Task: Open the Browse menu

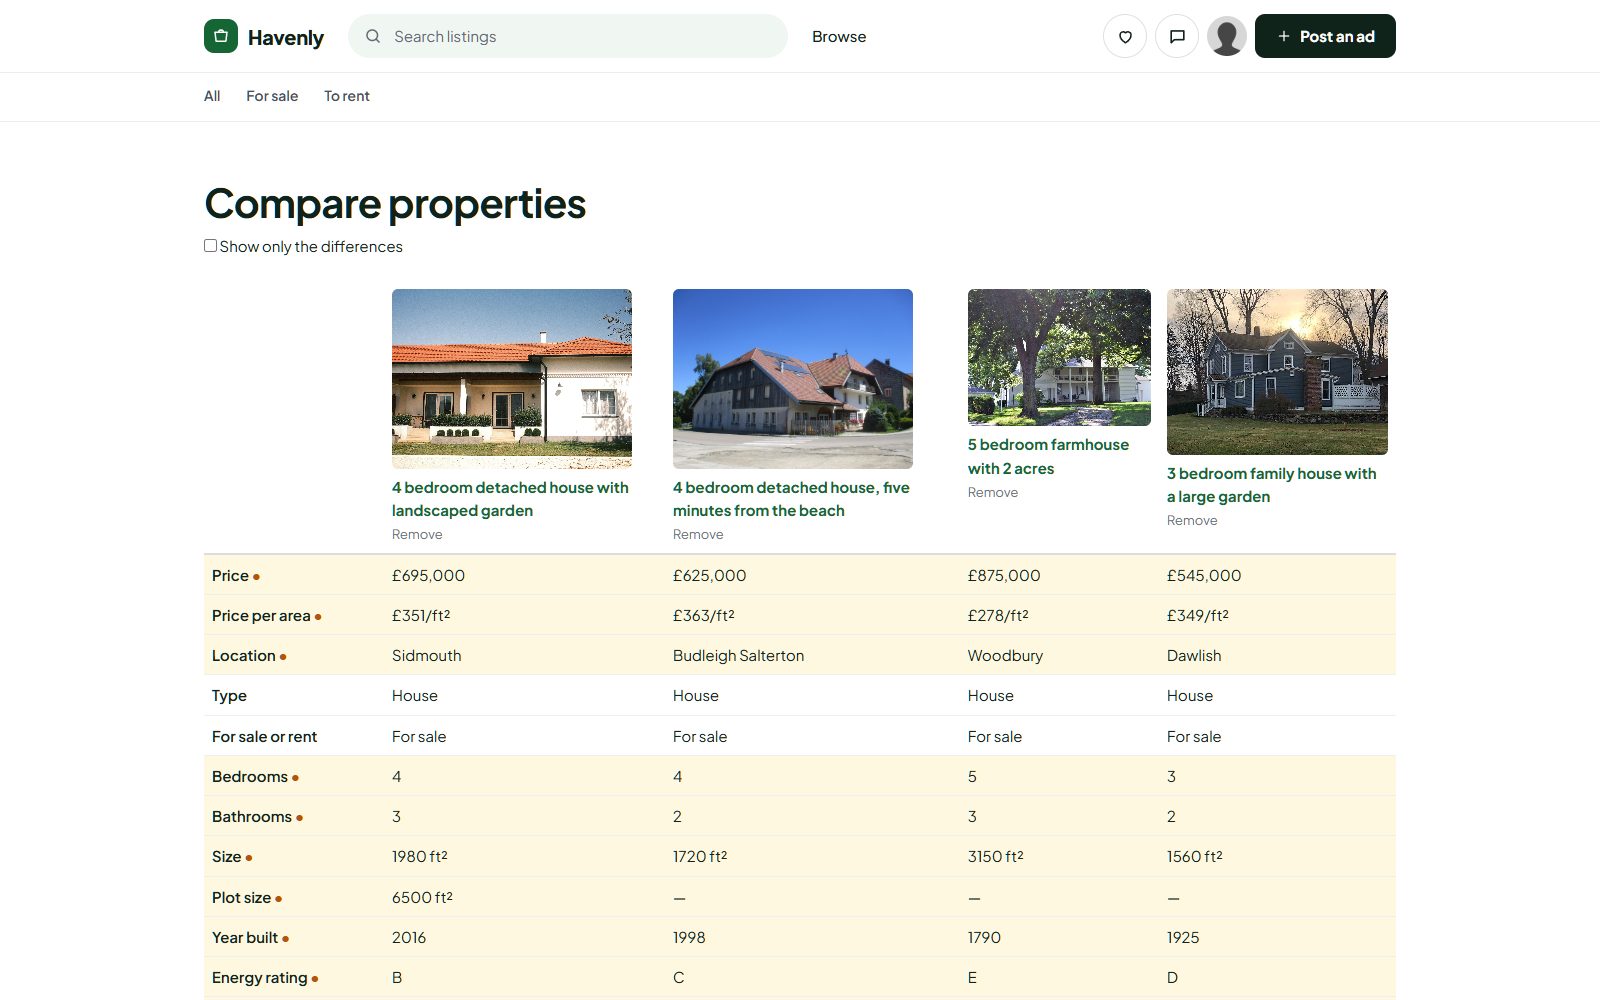Action: [839, 36]
